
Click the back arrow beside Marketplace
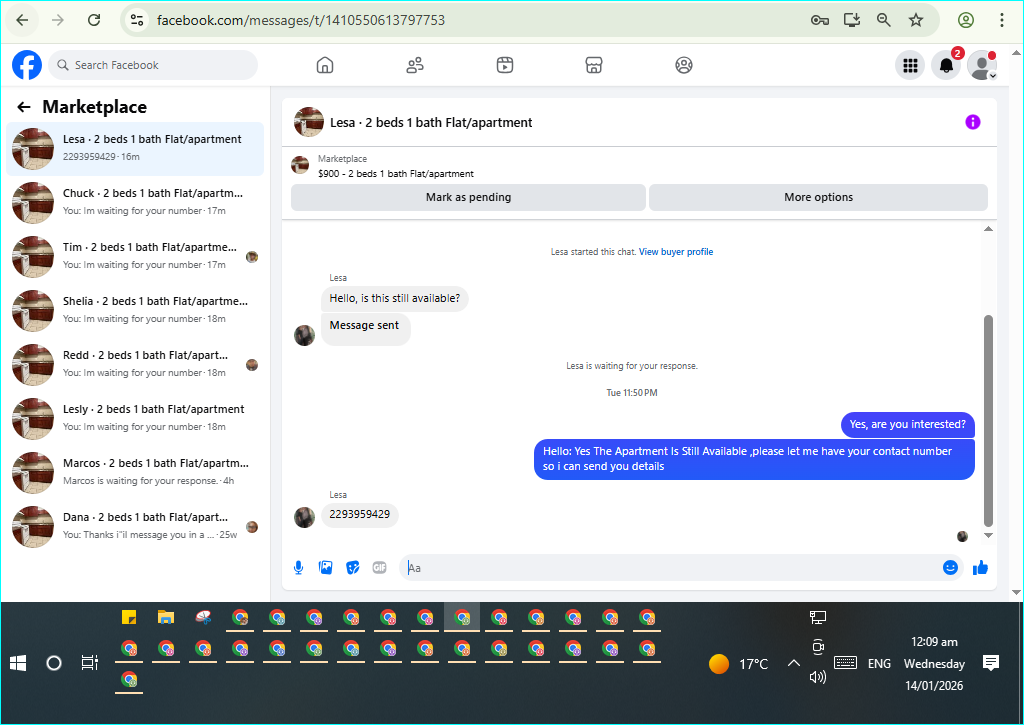24,107
